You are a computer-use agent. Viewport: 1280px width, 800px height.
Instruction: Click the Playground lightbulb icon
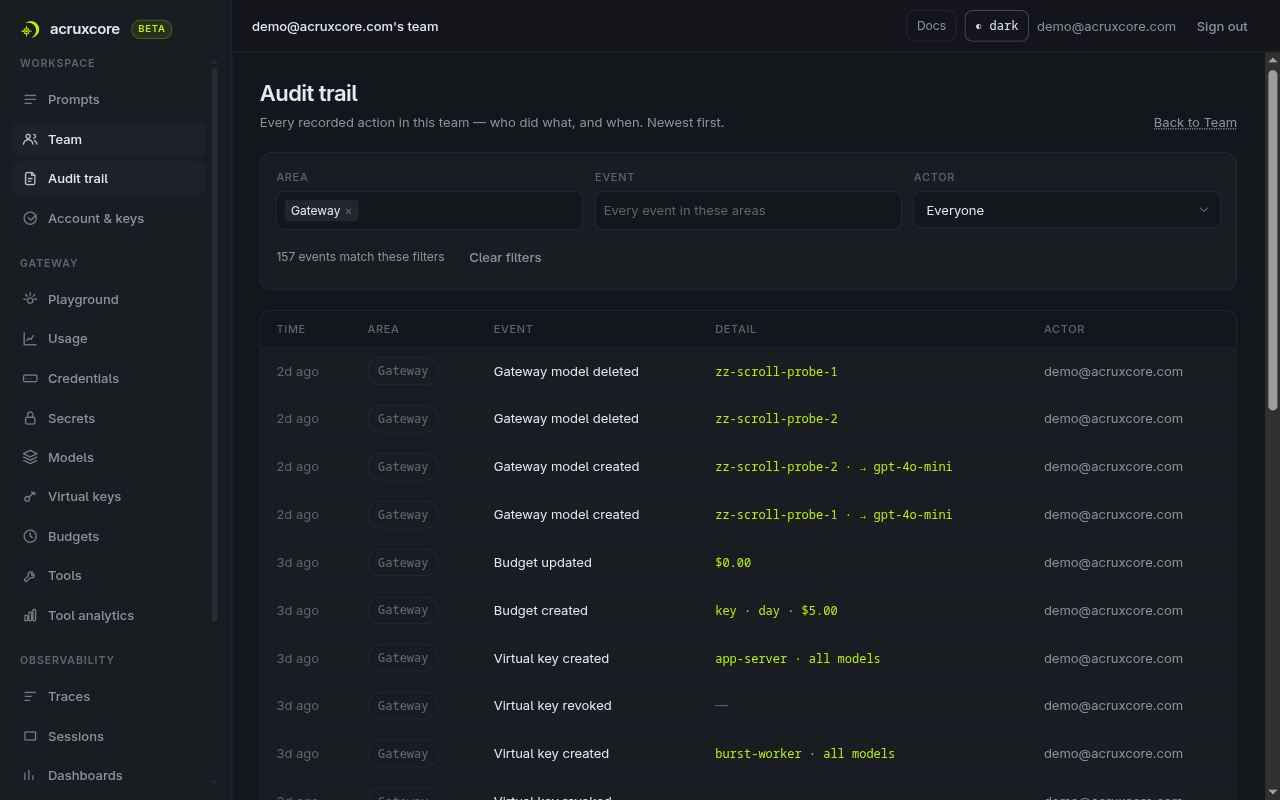pos(30,300)
